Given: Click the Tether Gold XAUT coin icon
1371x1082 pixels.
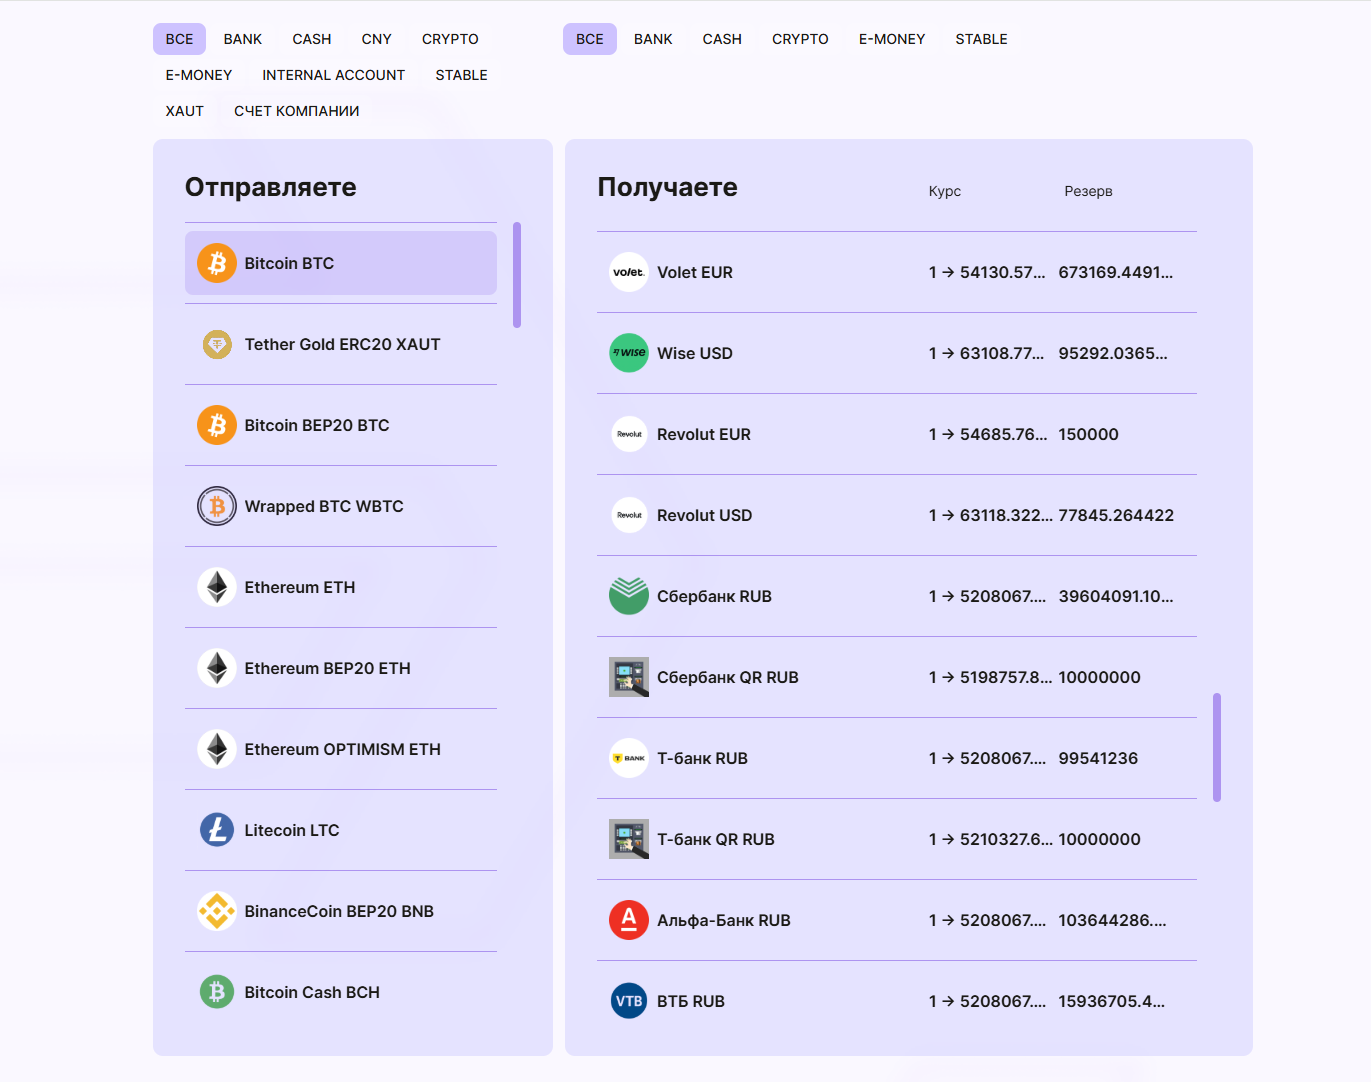Looking at the screenshot, I should tap(217, 344).
